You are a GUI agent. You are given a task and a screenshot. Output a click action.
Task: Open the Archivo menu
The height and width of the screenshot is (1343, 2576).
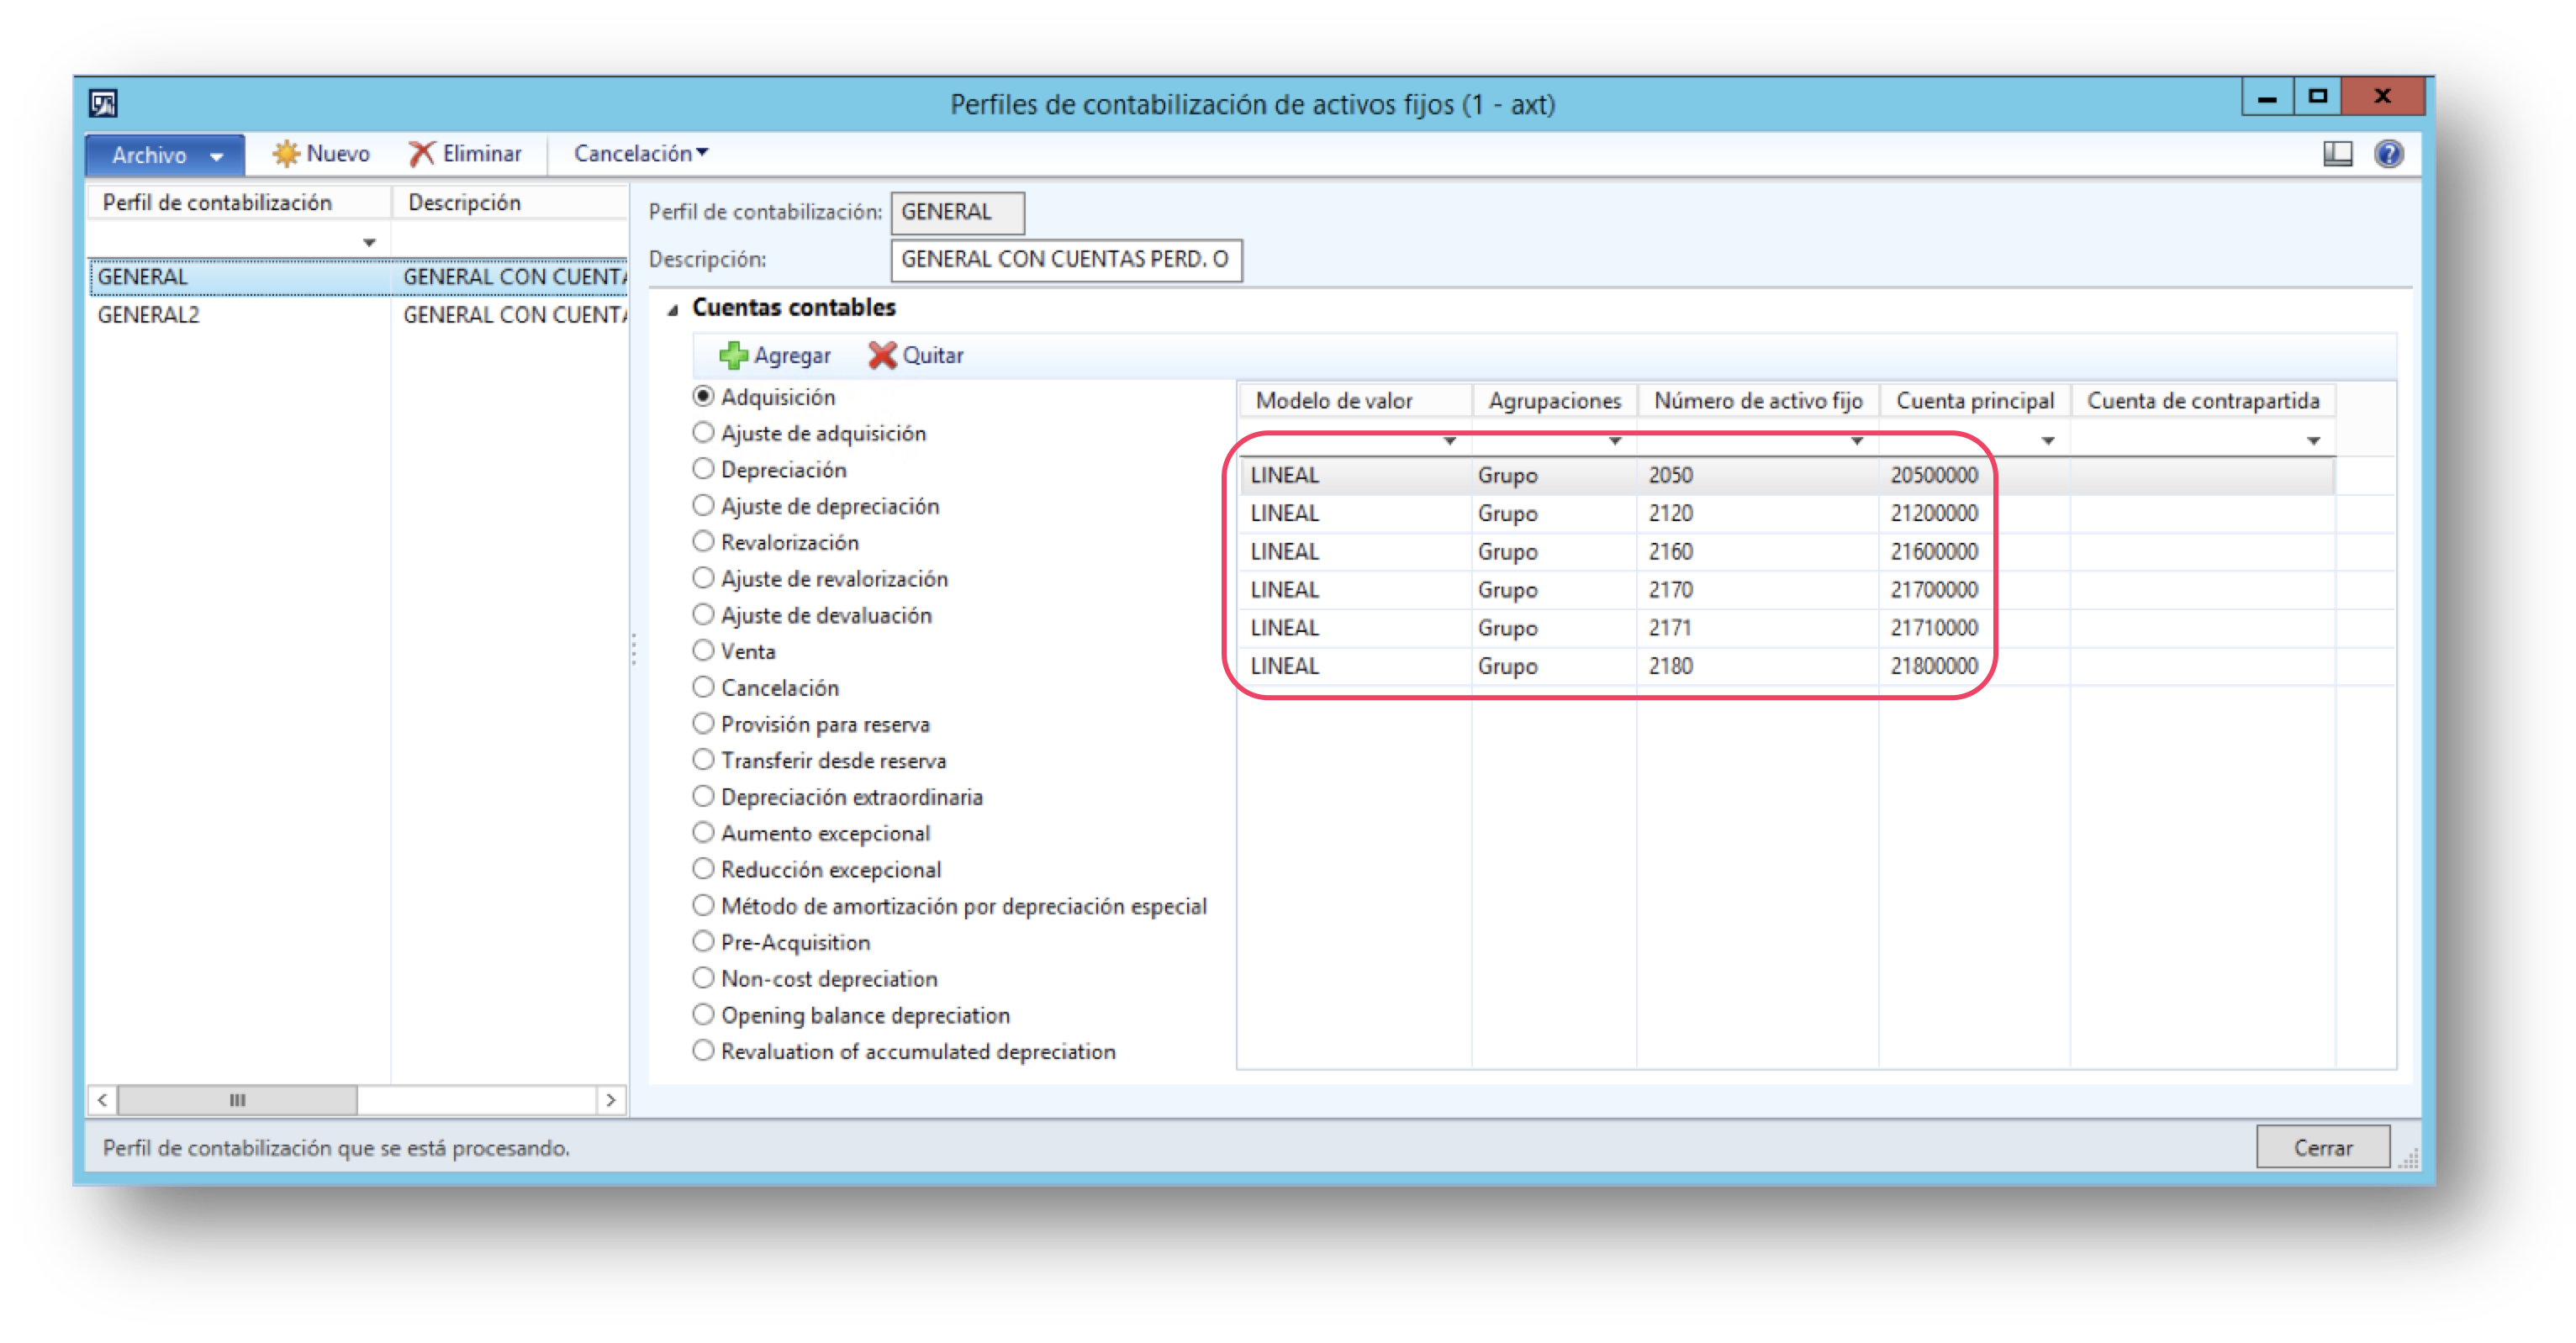click(x=165, y=155)
